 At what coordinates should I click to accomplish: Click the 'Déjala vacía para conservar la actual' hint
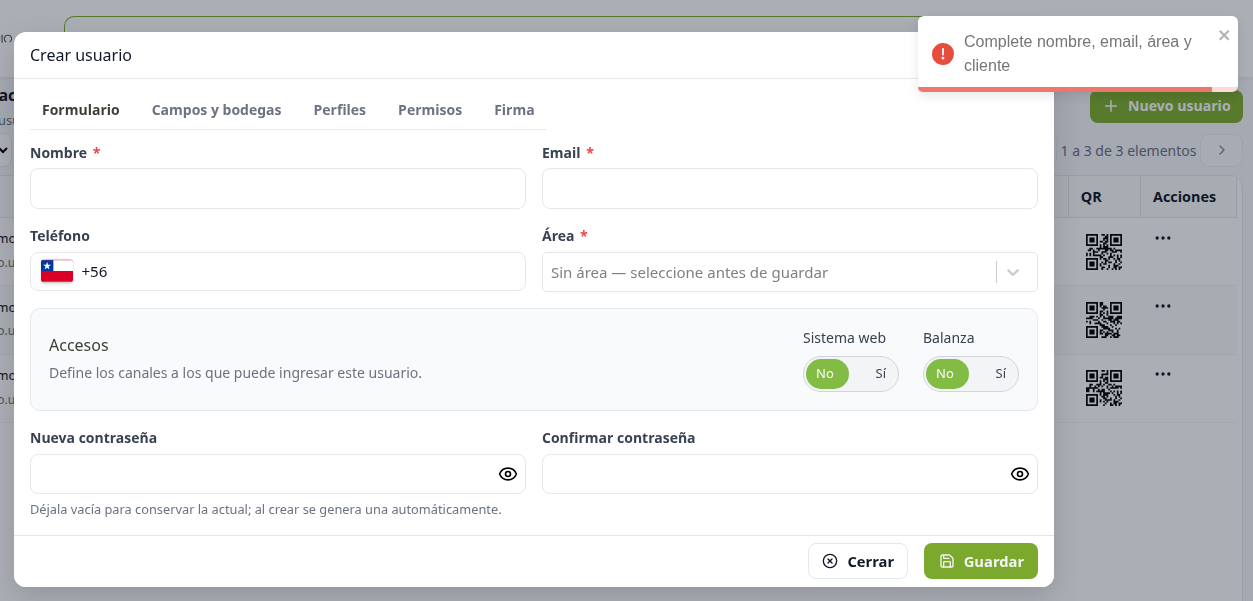(266, 509)
